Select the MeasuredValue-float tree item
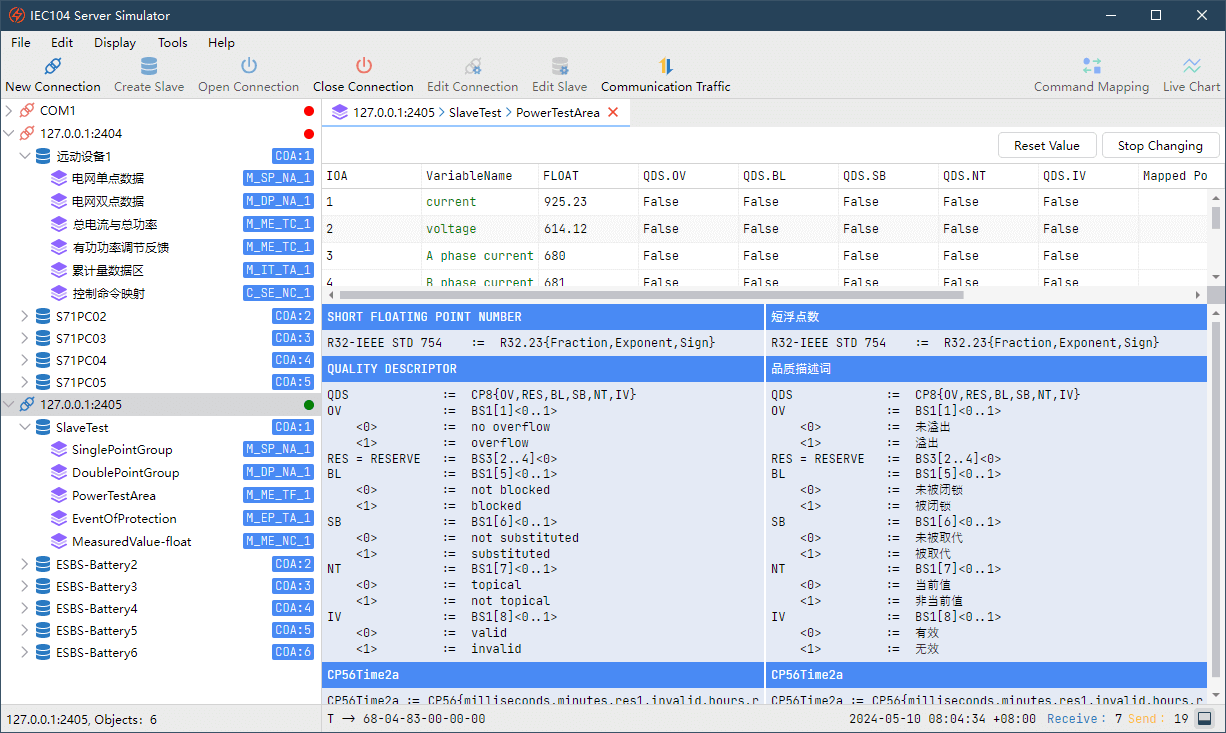1226x733 pixels. [x=132, y=542]
